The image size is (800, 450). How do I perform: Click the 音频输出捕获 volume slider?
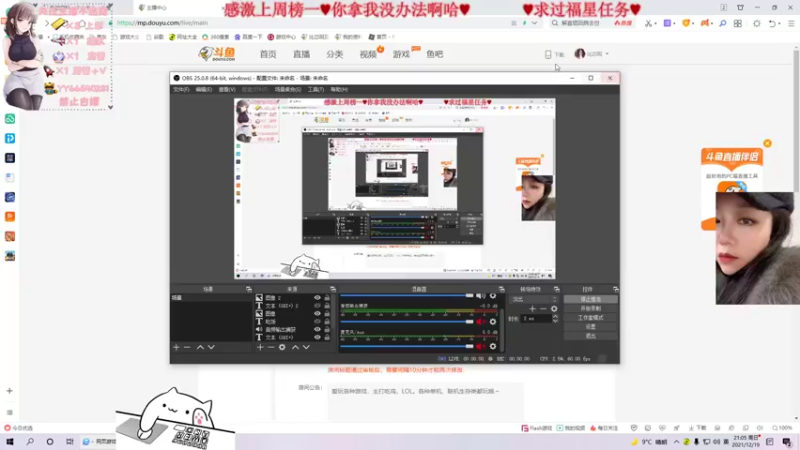pyautogui.click(x=407, y=321)
